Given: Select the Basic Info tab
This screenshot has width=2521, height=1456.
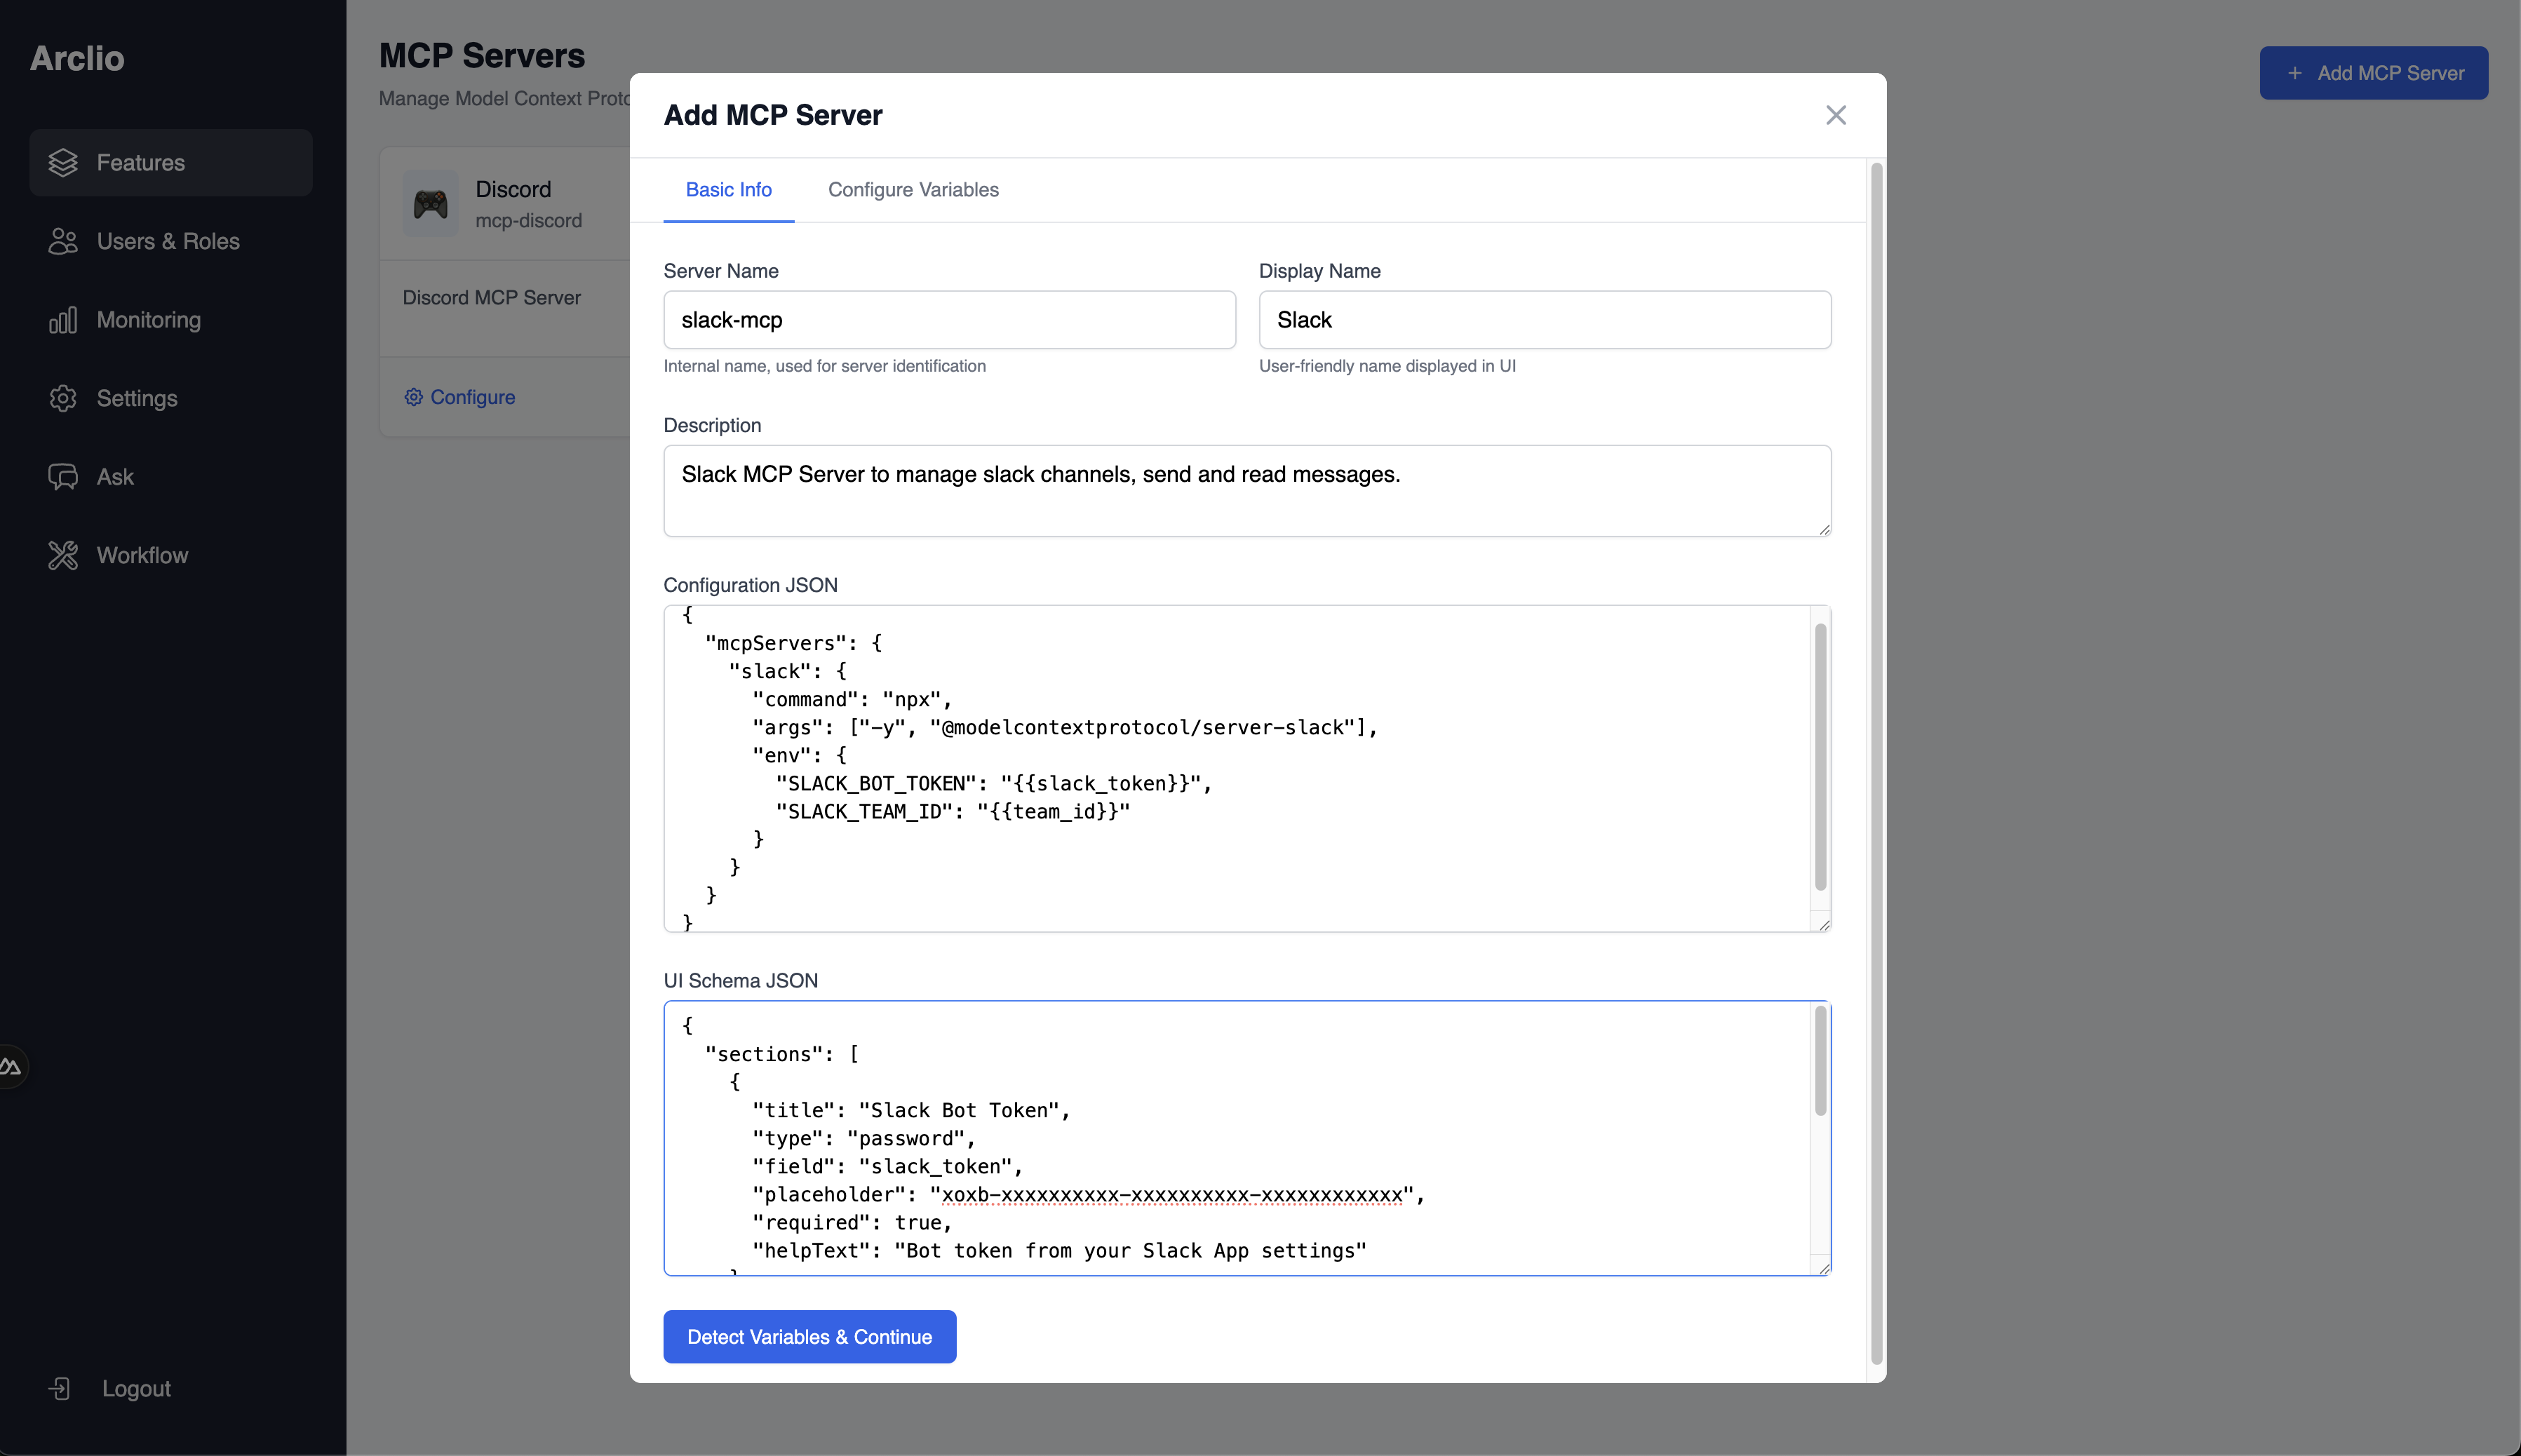Looking at the screenshot, I should coord(728,190).
